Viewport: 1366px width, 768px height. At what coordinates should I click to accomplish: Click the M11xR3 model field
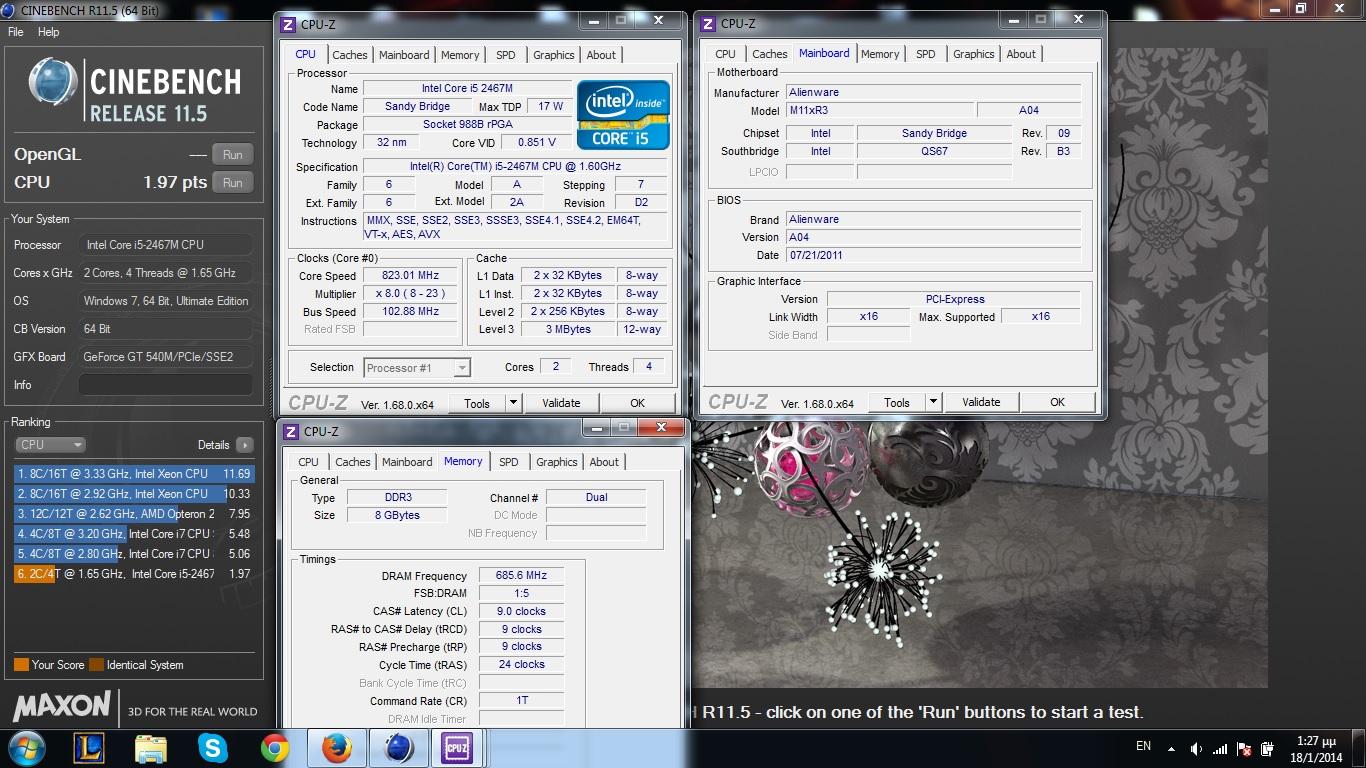[878, 110]
